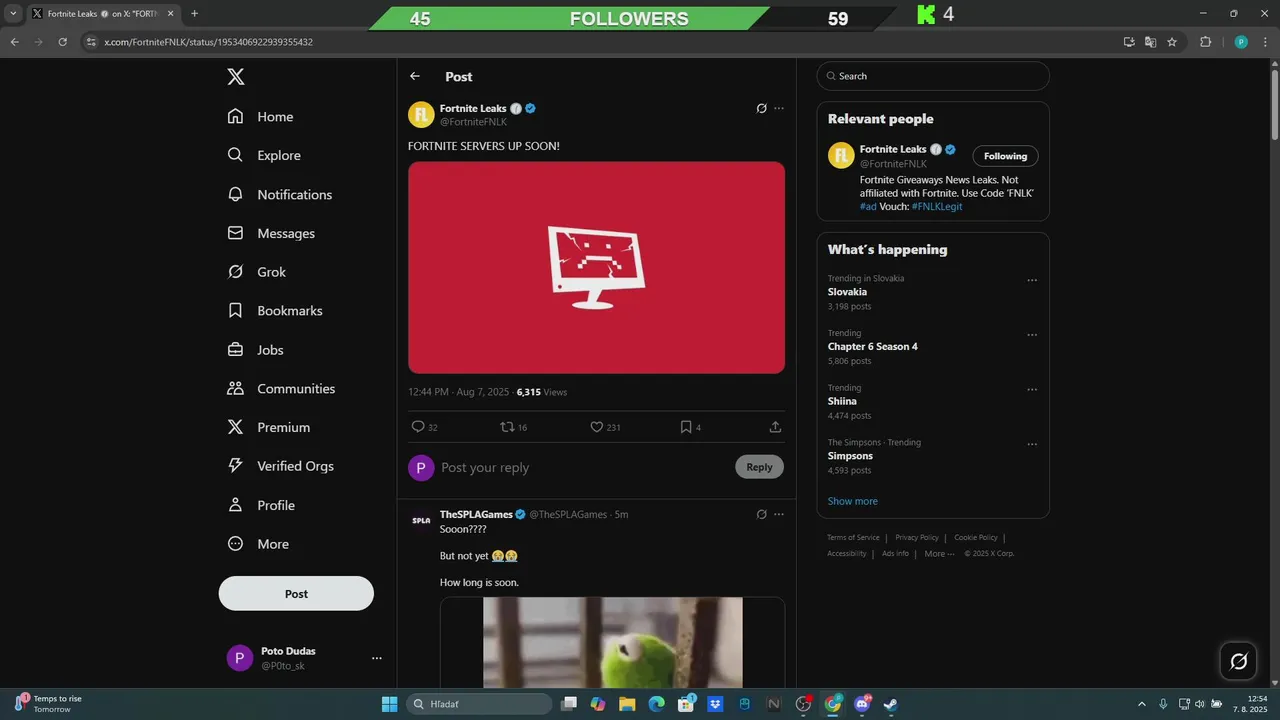Open more options for Shiina trend
The image size is (1280, 720).
[1032, 390]
